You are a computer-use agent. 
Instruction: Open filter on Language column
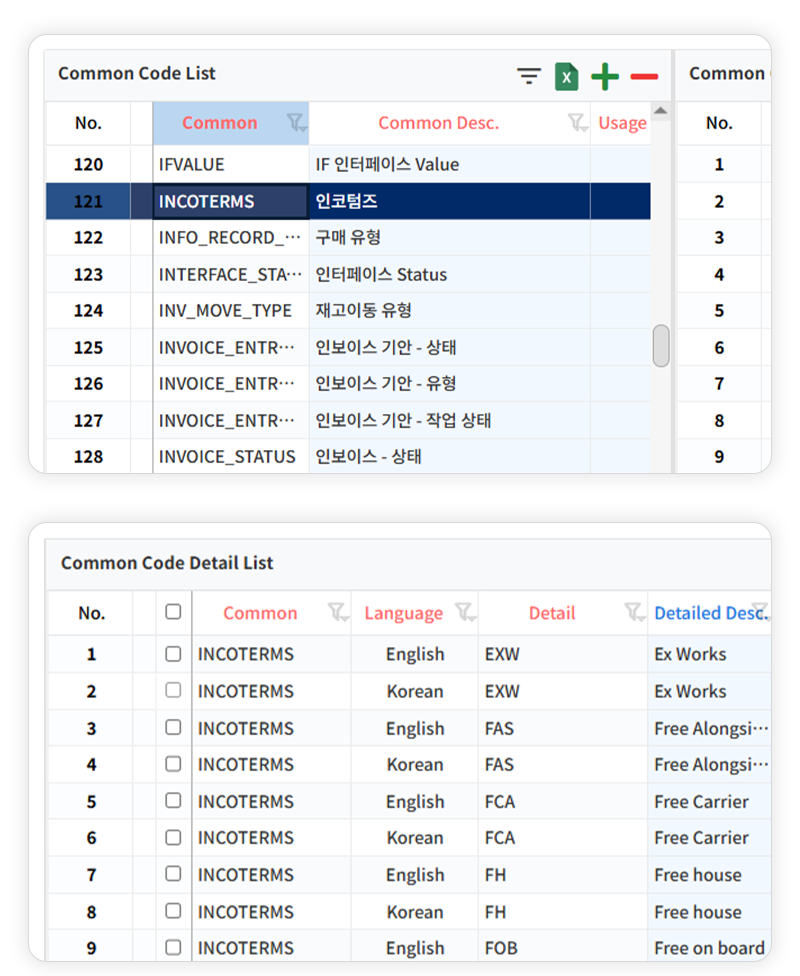pyautogui.click(x=464, y=612)
